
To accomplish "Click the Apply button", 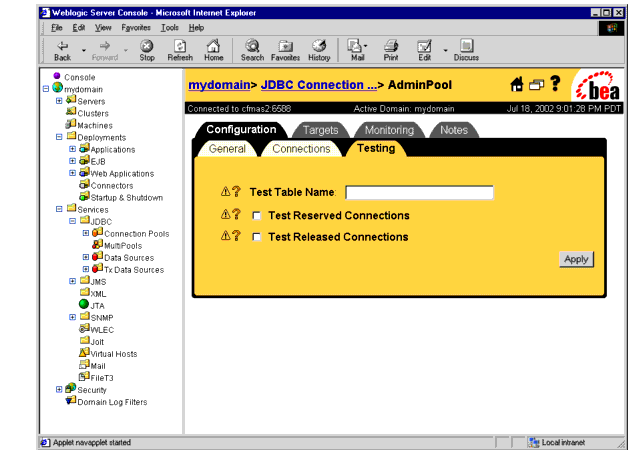I will click(x=576, y=259).
